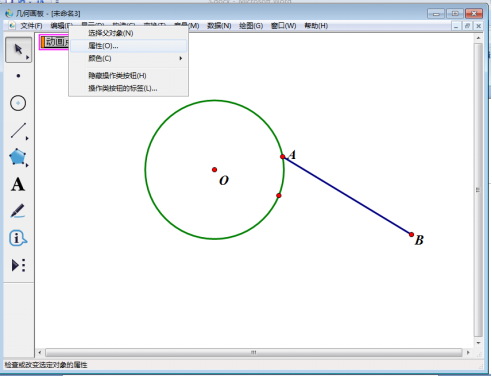Expand the 颜色(C) submenu arrow
The width and height of the screenshot is (492, 377).
click(x=181, y=58)
